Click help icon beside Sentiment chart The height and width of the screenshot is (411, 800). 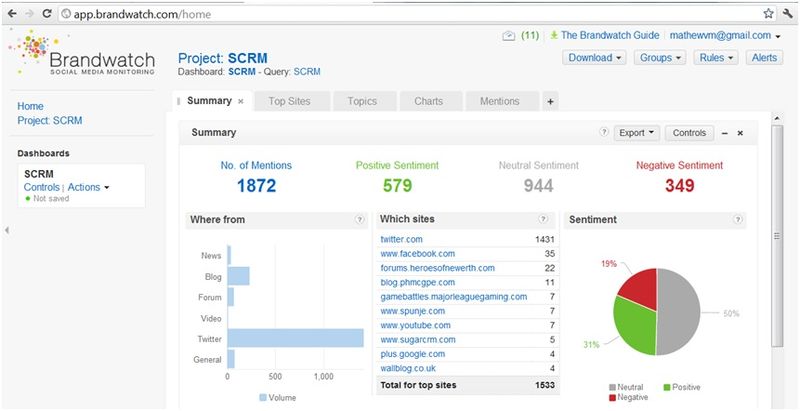click(x=737, y=220)
